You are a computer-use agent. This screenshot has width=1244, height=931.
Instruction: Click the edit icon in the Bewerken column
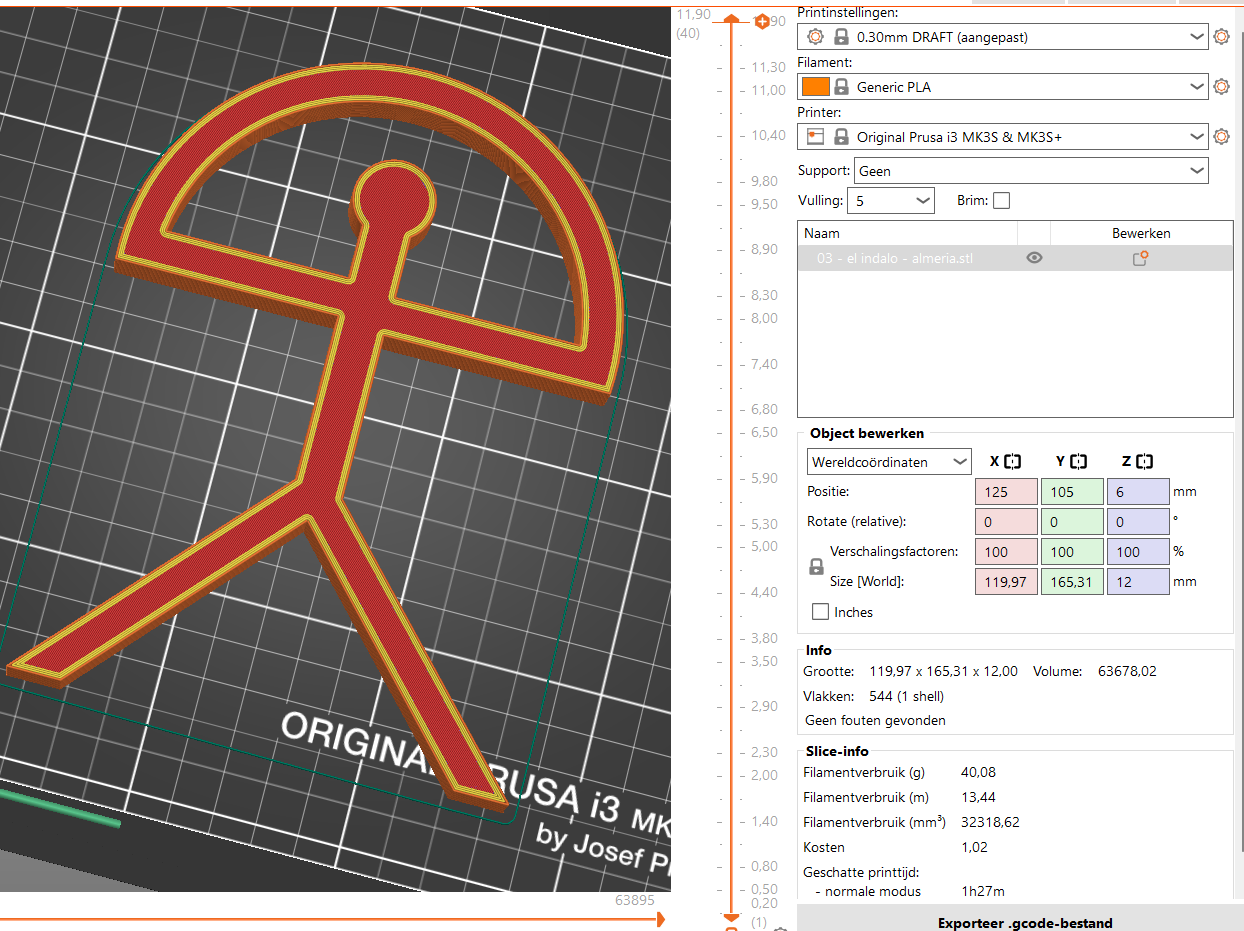coord(1140,258)
